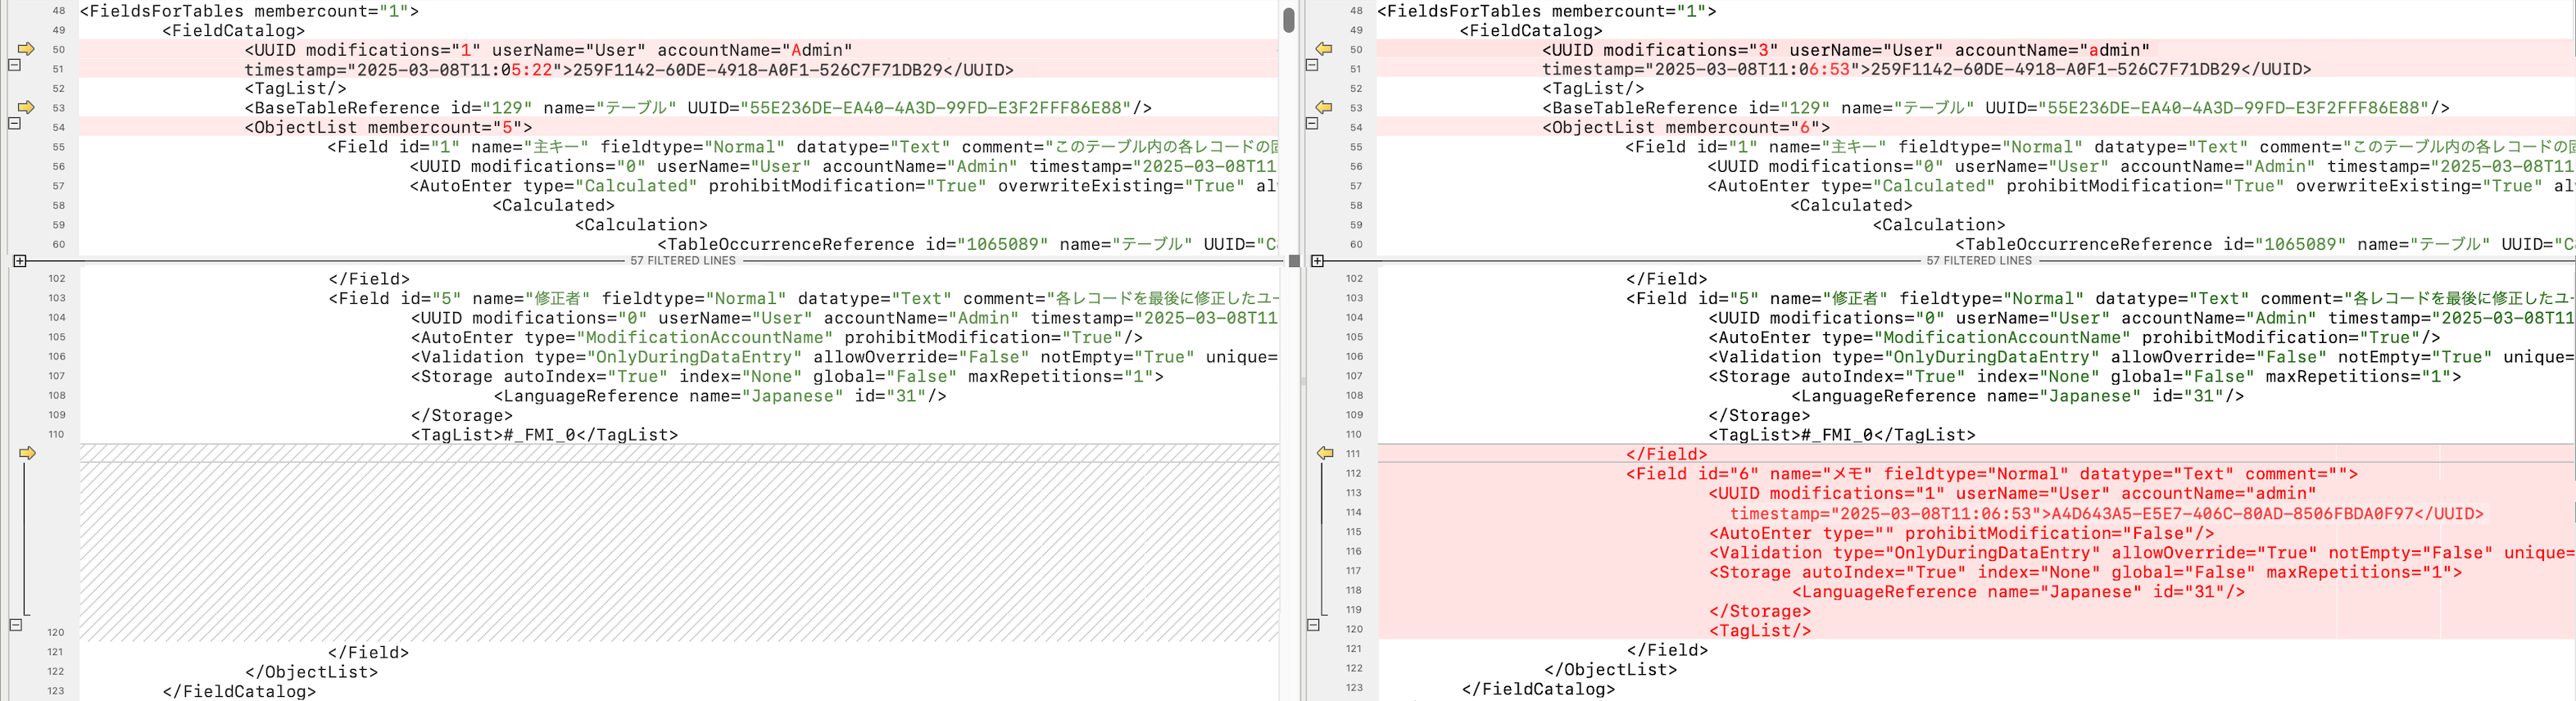Collapse the diff section at left line 51
The height and width of the screenshot is (701, 2576).
(x=14, y=65)
